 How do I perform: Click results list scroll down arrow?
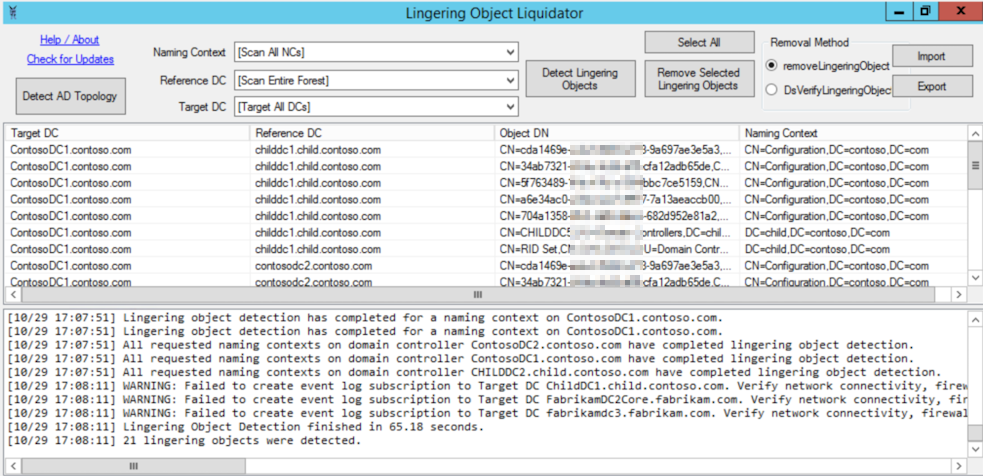tap(974, 277)
